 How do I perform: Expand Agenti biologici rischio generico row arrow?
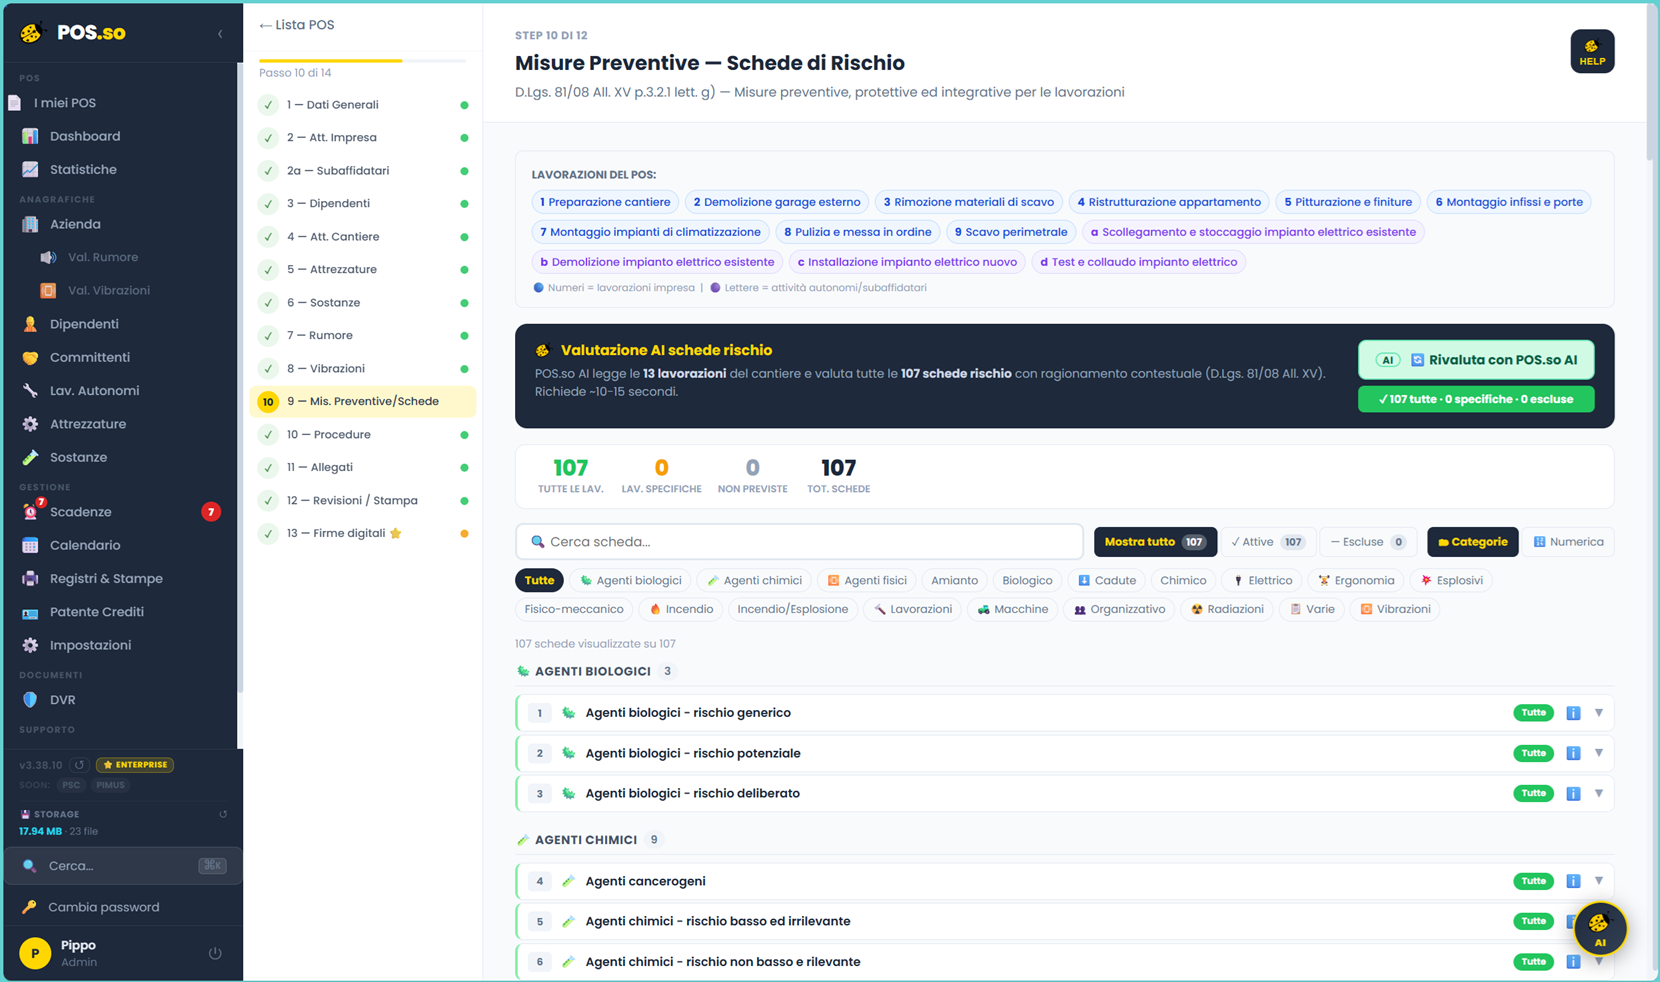[1599, 713]
